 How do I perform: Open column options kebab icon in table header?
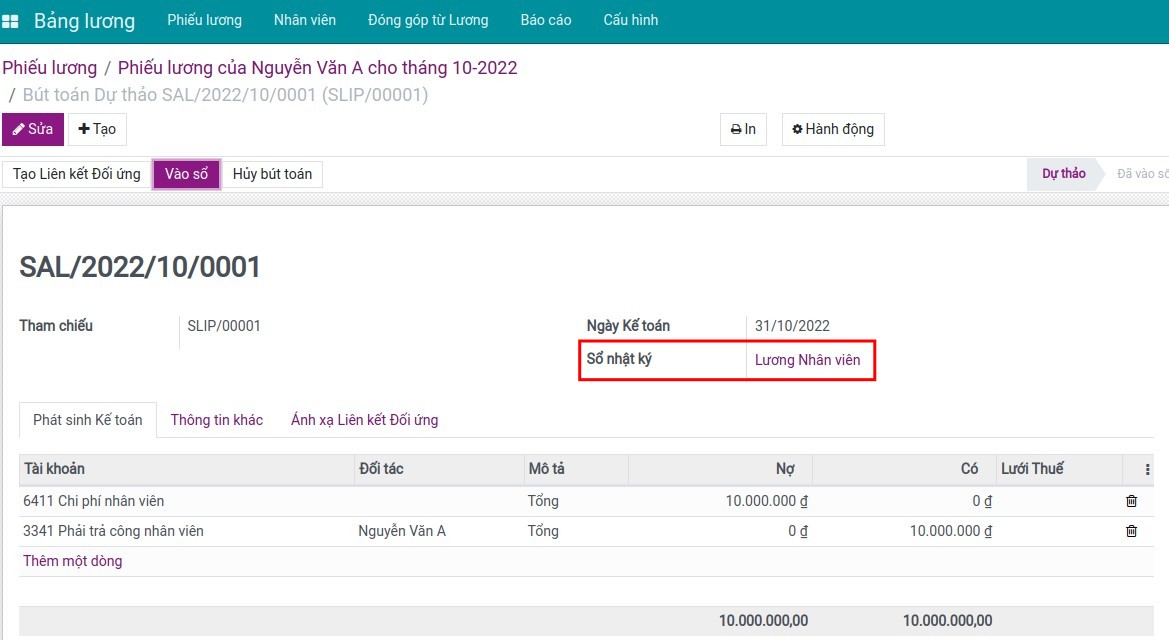coord(1147,469)
